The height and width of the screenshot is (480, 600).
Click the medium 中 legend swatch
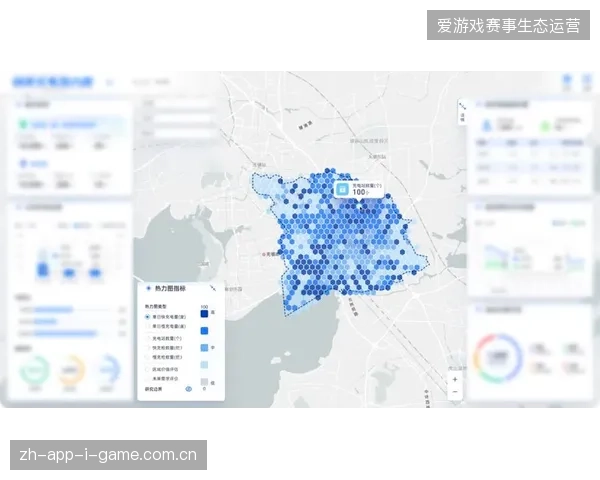pos(204,348)
